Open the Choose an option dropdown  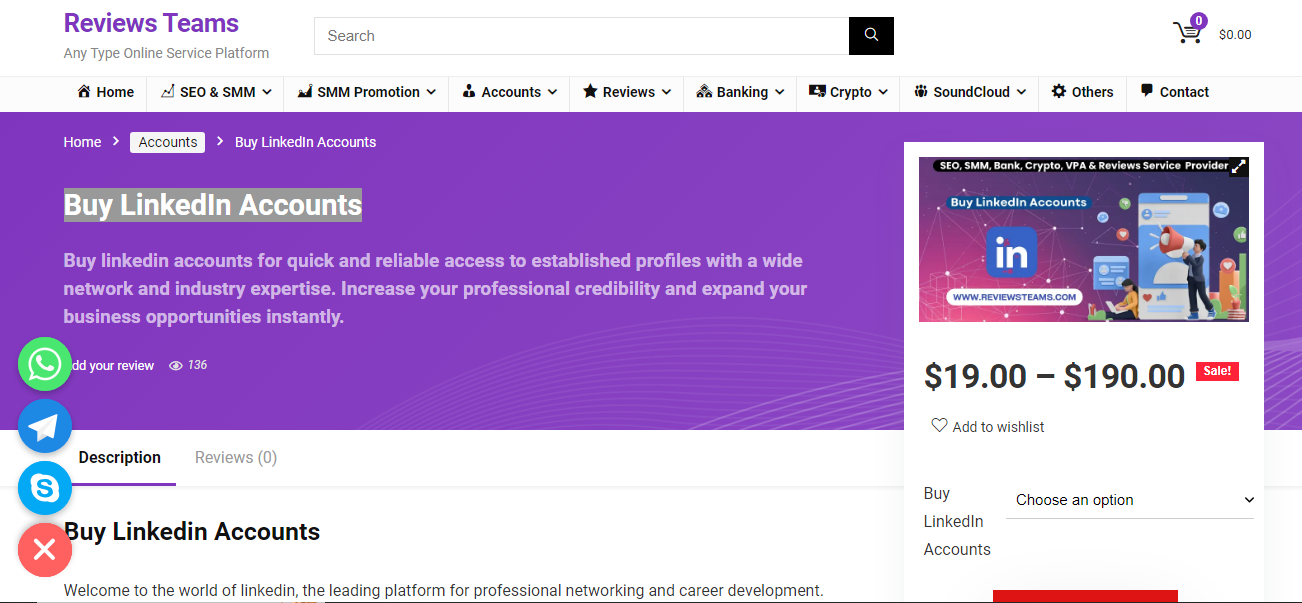click(x=1130, y=500)
